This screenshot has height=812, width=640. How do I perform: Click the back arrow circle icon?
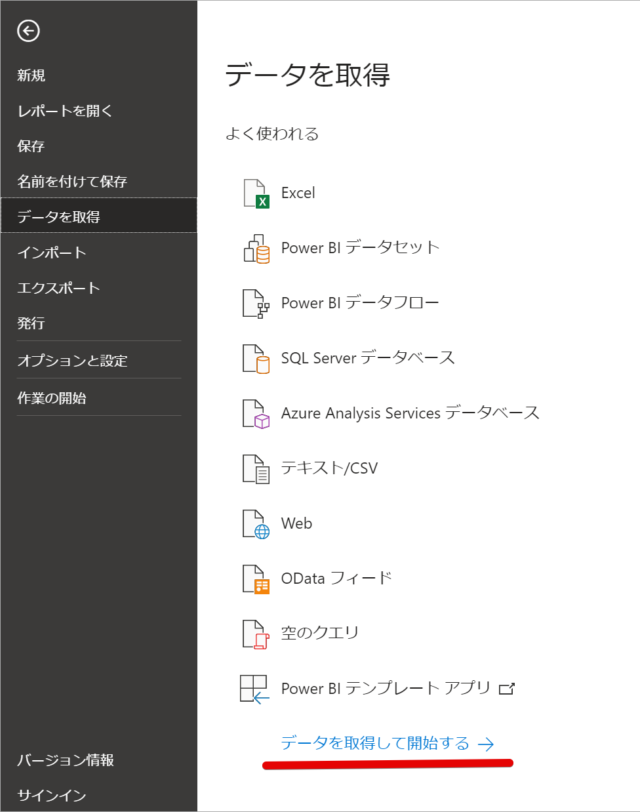click(x=28, y=31)
